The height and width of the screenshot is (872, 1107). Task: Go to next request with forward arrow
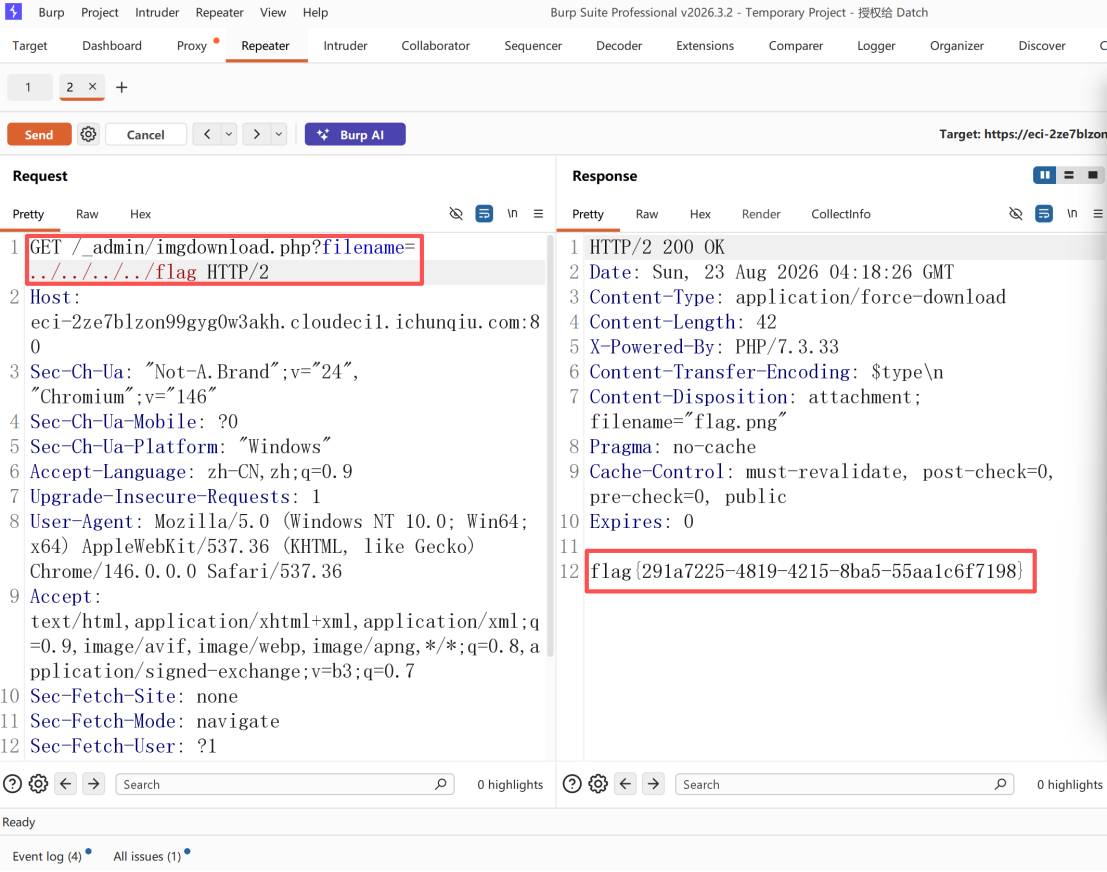click(x=256, y=134)
